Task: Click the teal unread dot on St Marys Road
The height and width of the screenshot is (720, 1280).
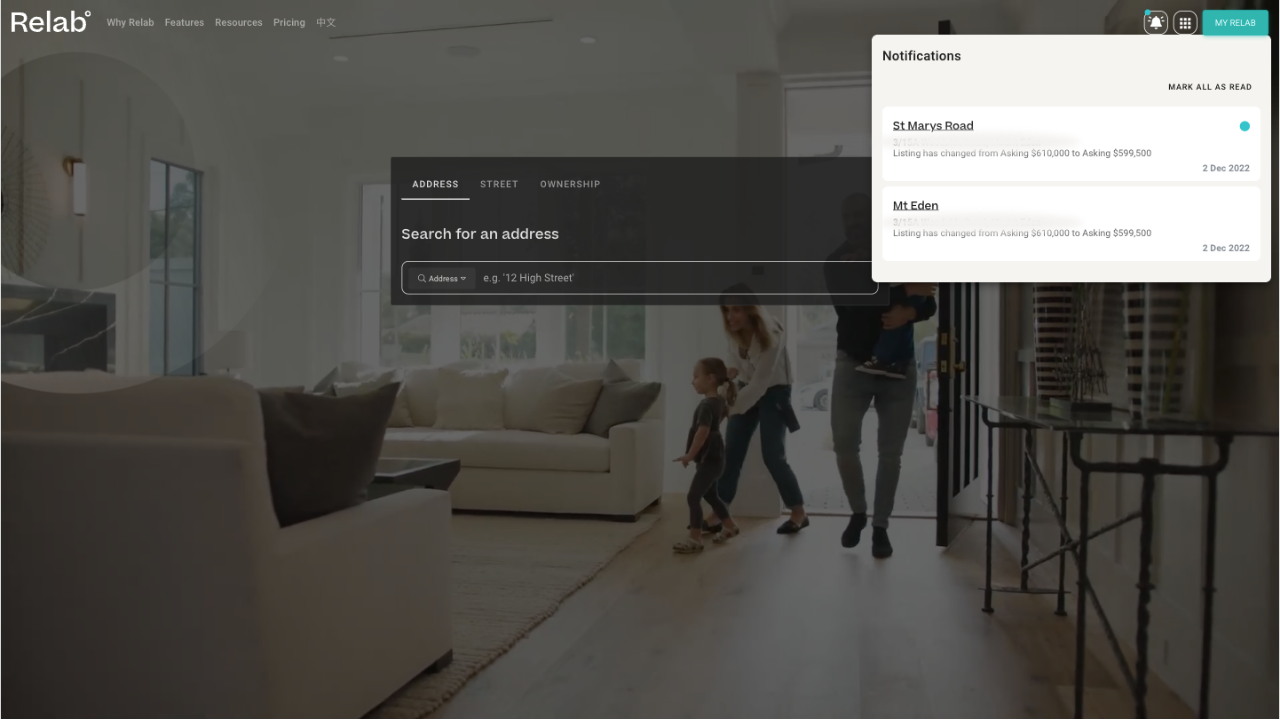Action: 1244,126
